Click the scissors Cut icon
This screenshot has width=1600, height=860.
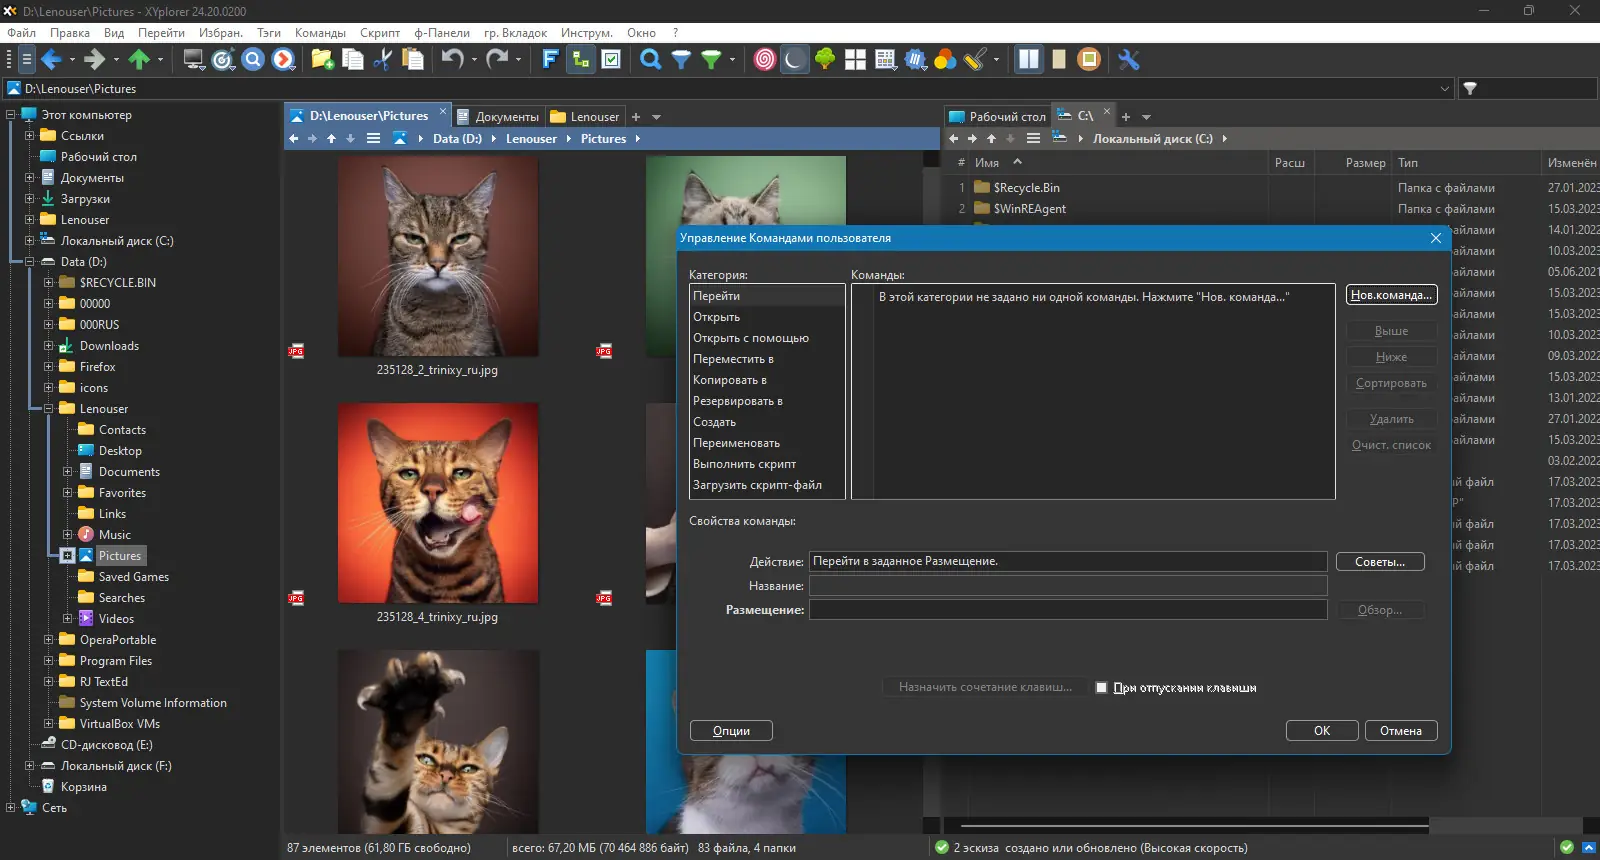click(x=382, y=60)
